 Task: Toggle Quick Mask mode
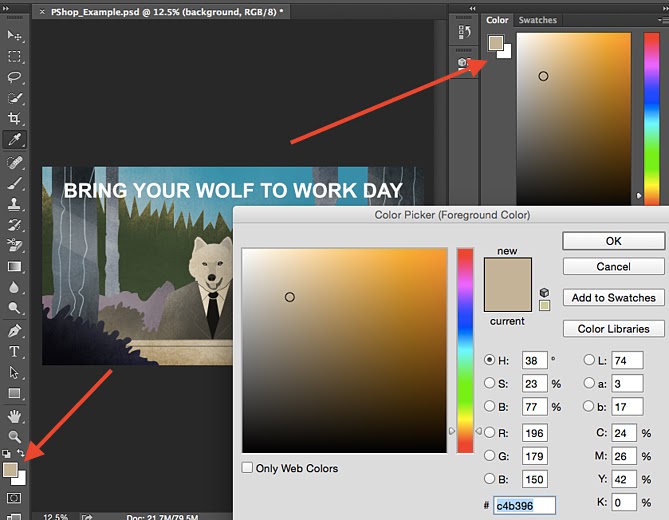tap(14, 498)
